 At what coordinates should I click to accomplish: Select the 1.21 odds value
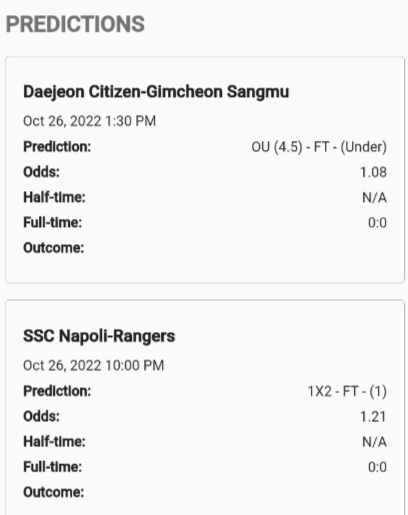(x=373, y=417)
